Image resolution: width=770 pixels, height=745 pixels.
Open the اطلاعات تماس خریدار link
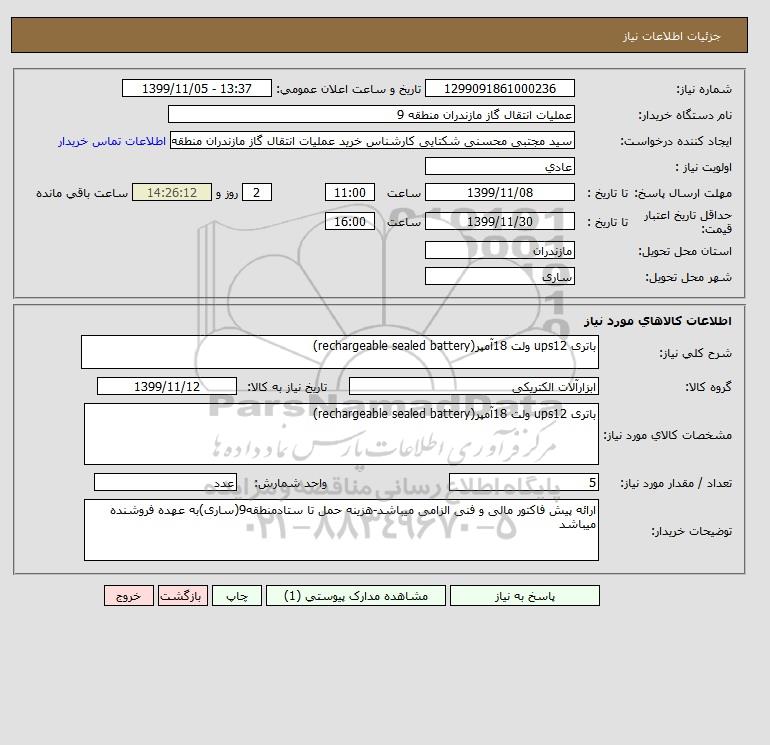coord(112,141)
